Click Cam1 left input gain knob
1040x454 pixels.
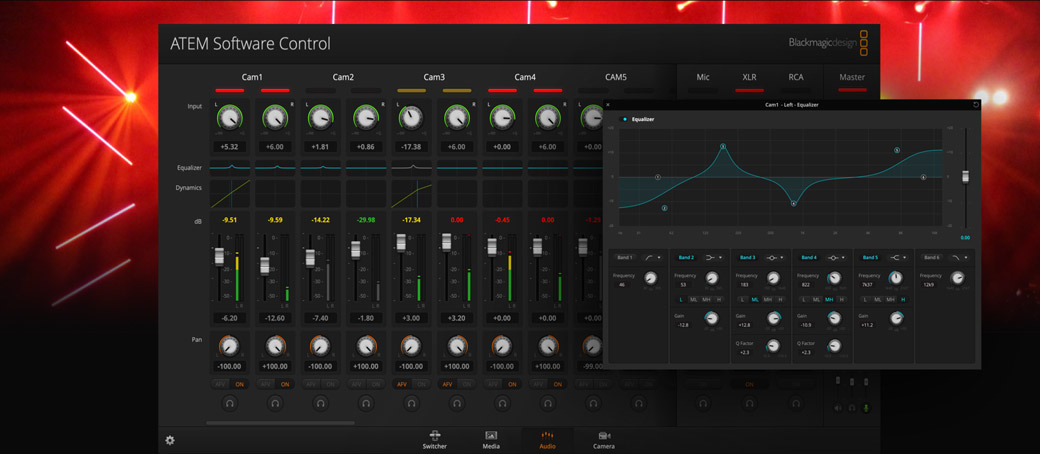tap(229, 119)
